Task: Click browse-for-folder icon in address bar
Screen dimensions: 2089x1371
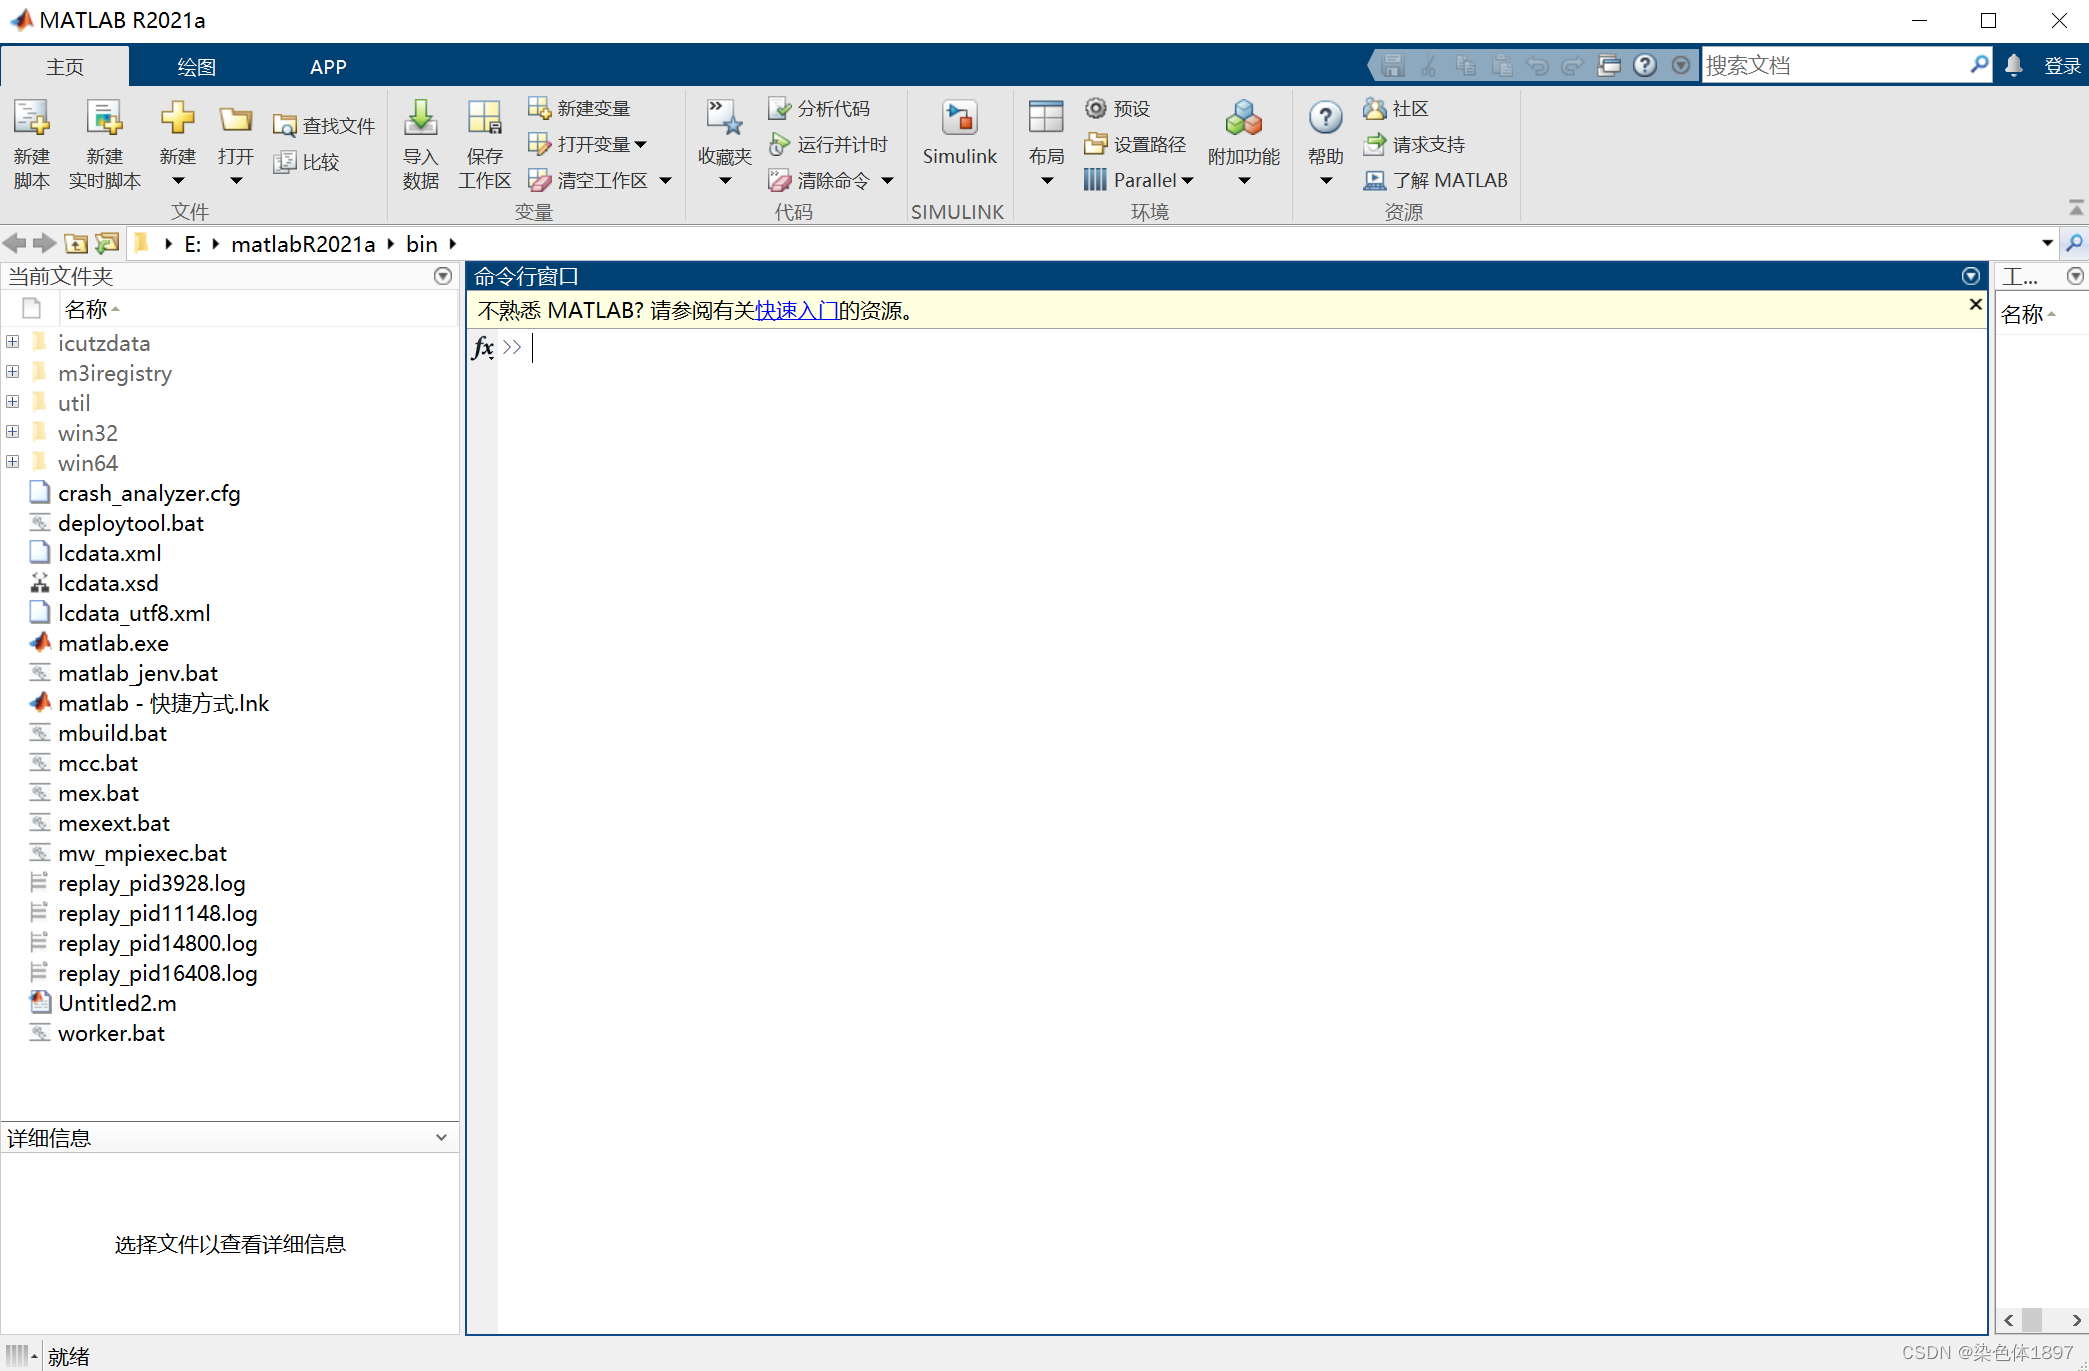Action: click(x=107, y=244)
